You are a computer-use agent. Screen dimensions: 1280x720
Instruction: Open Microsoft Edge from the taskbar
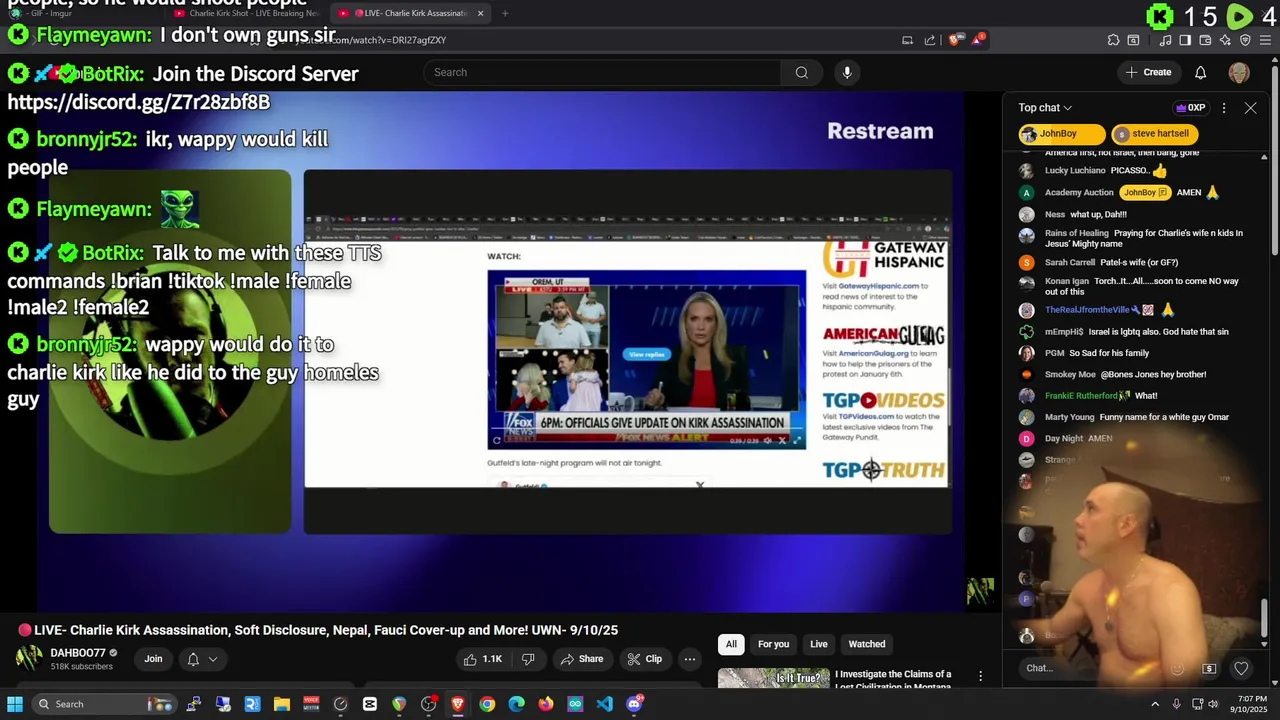pyautogui.click(x=516, y=704)
